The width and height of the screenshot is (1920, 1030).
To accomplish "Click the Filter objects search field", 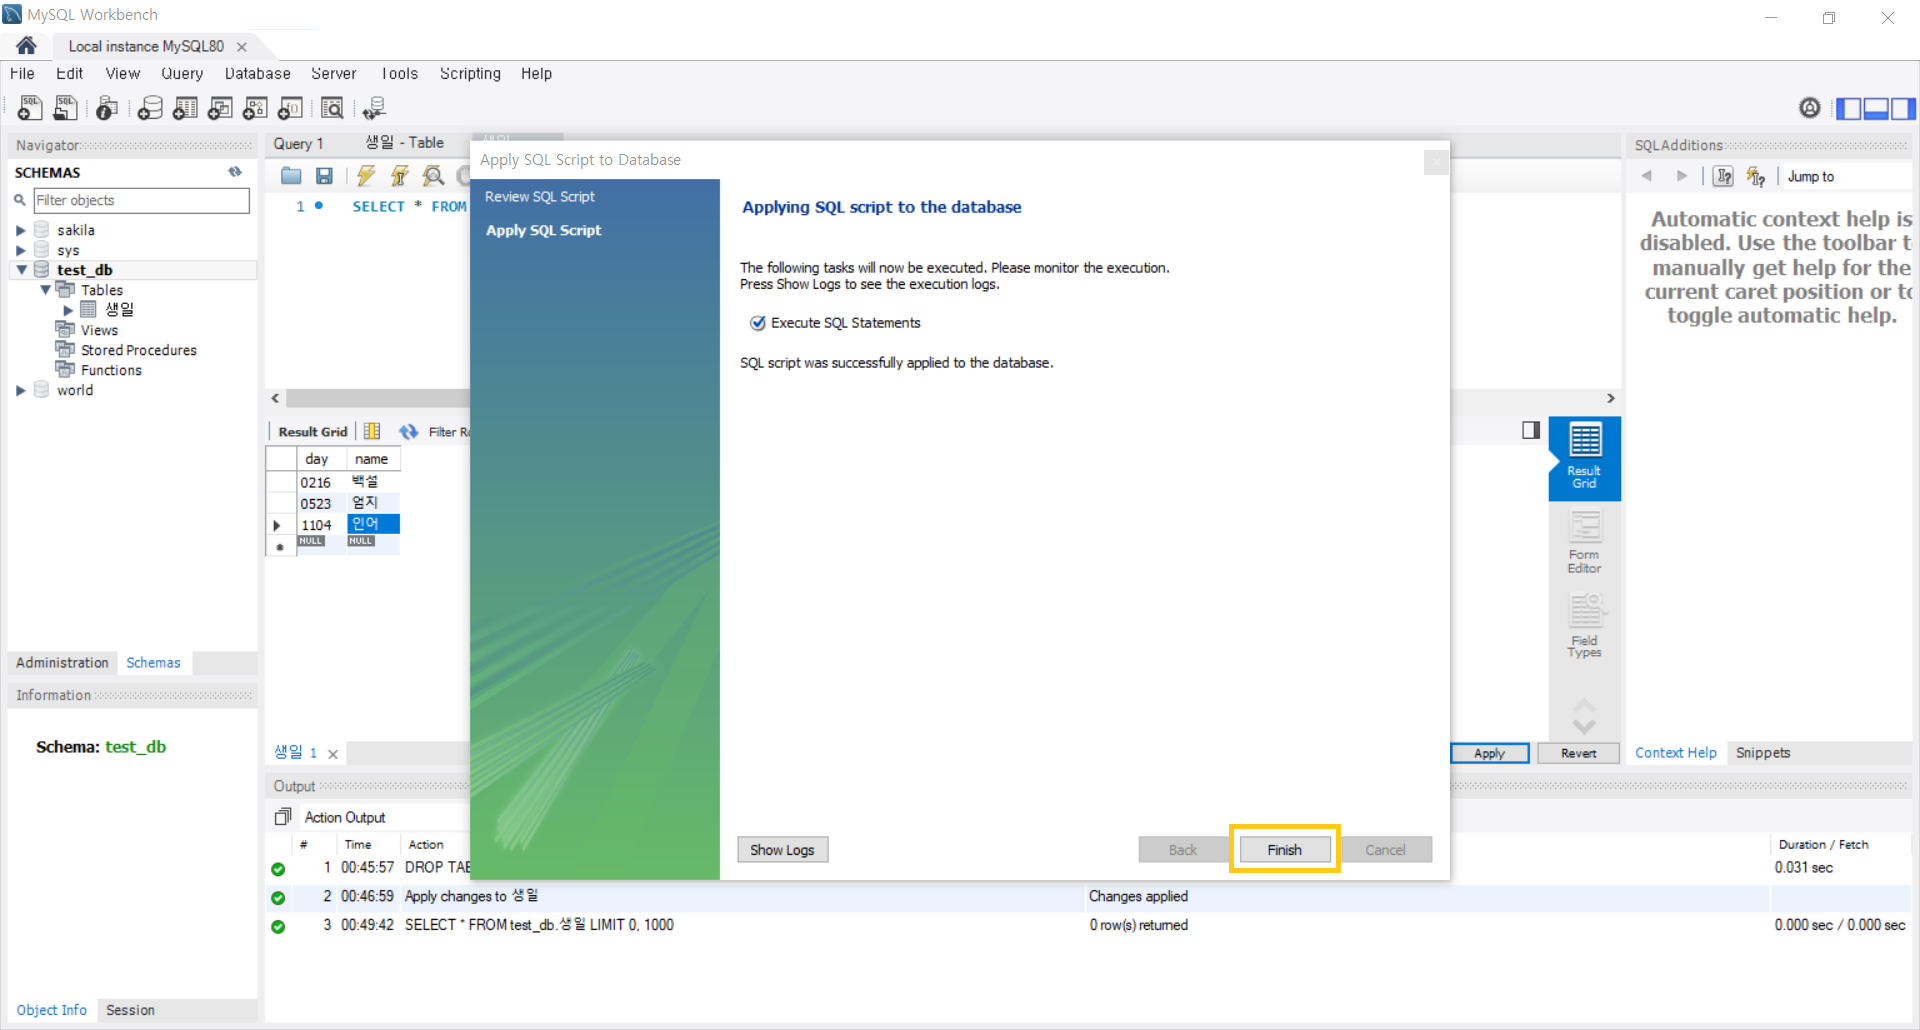I will coord(141,200).
